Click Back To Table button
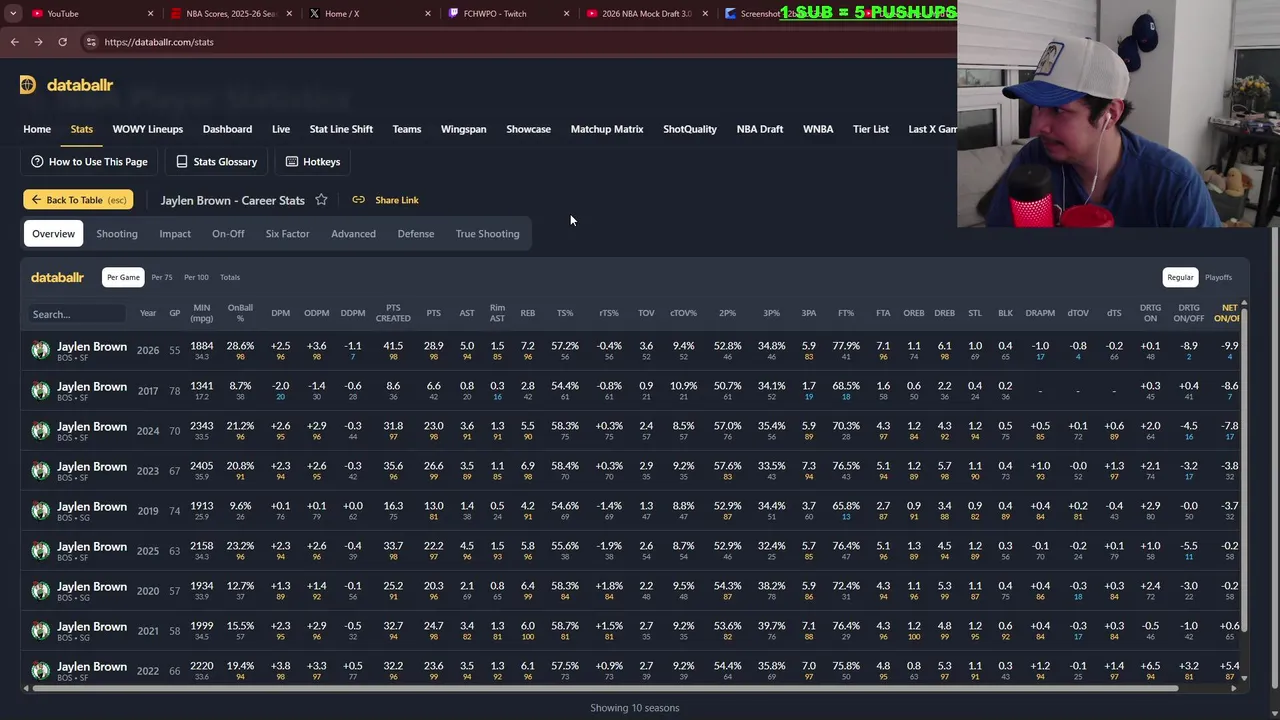Screen dimensions: 1280x720 [78, 200]
